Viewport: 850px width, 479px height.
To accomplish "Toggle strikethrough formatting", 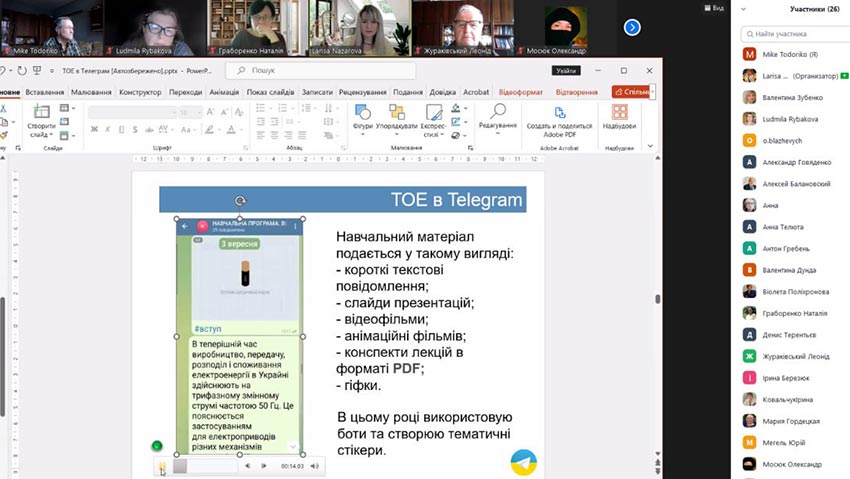I will tap(147, 130).
